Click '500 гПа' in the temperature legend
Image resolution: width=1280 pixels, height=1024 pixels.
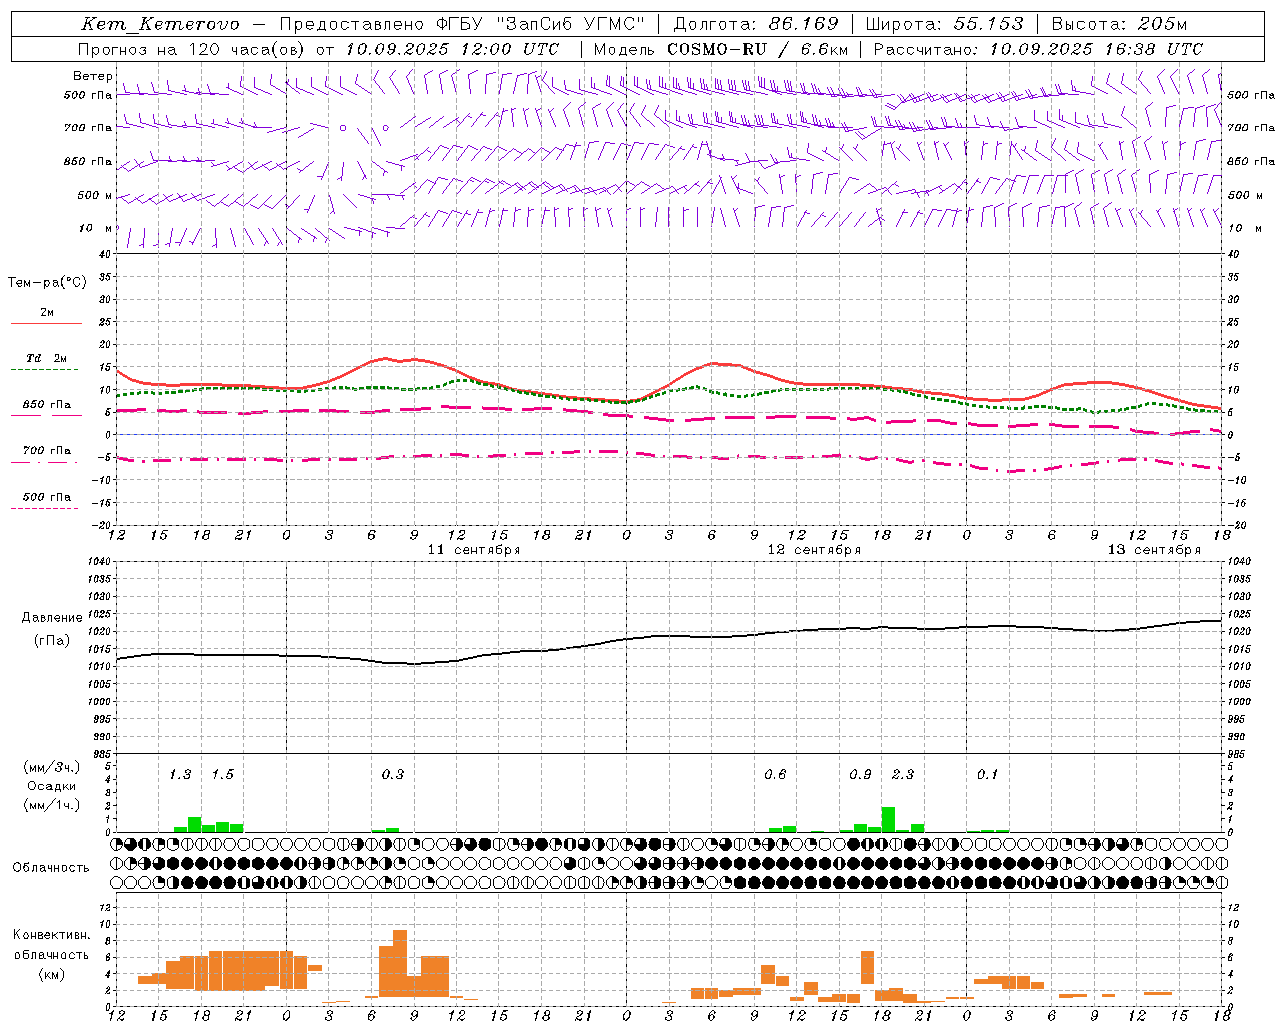tap(47, 497)
